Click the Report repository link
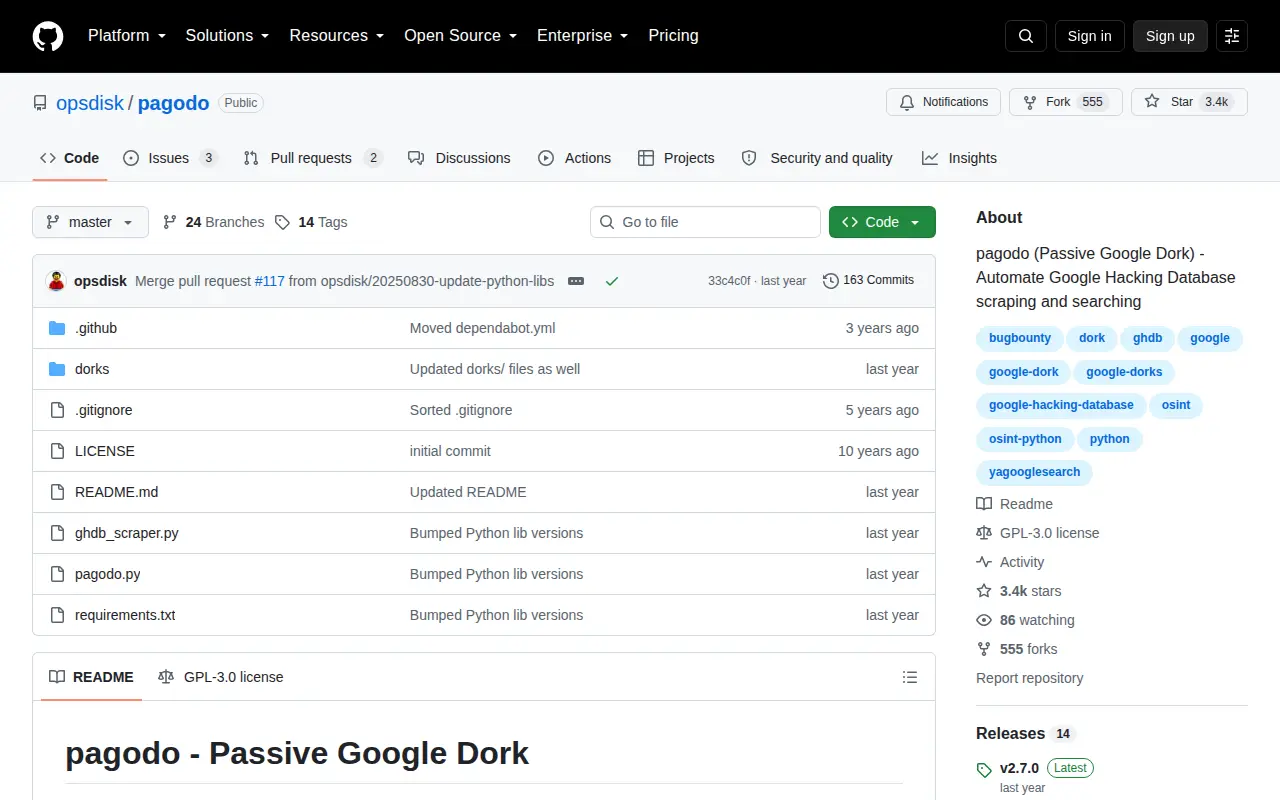The height and width of the screenshot is (800, 1280). 1029,678
